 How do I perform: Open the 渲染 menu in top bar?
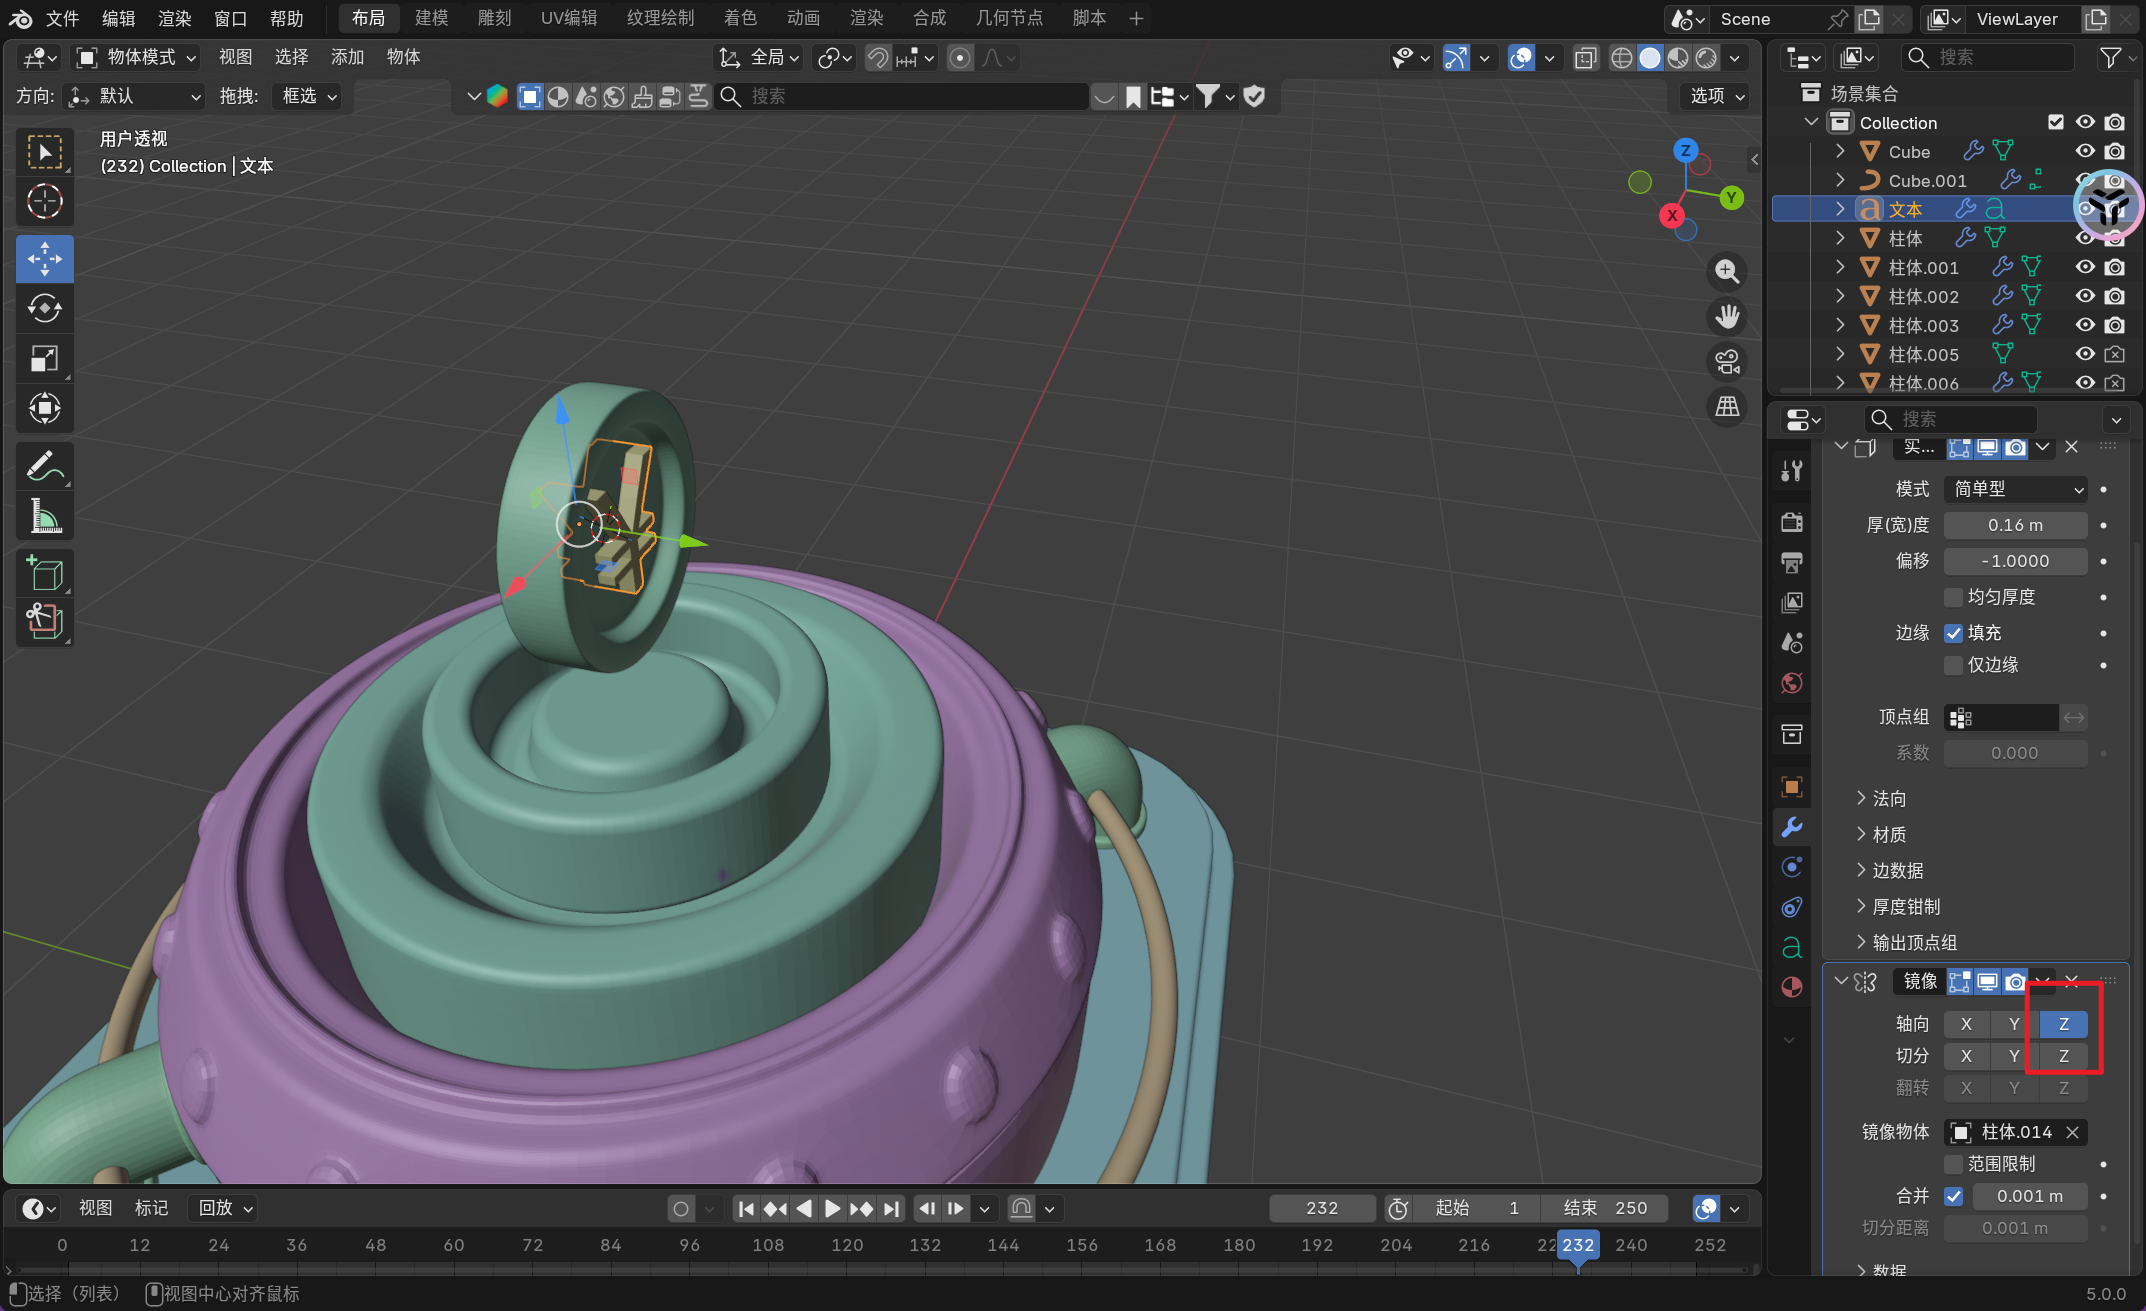(x=174, y=18)
